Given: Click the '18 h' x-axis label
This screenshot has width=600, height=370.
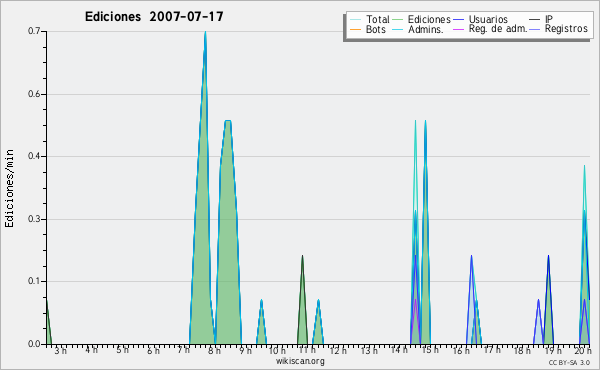Looking at the screenshot, I should point(523,351).
